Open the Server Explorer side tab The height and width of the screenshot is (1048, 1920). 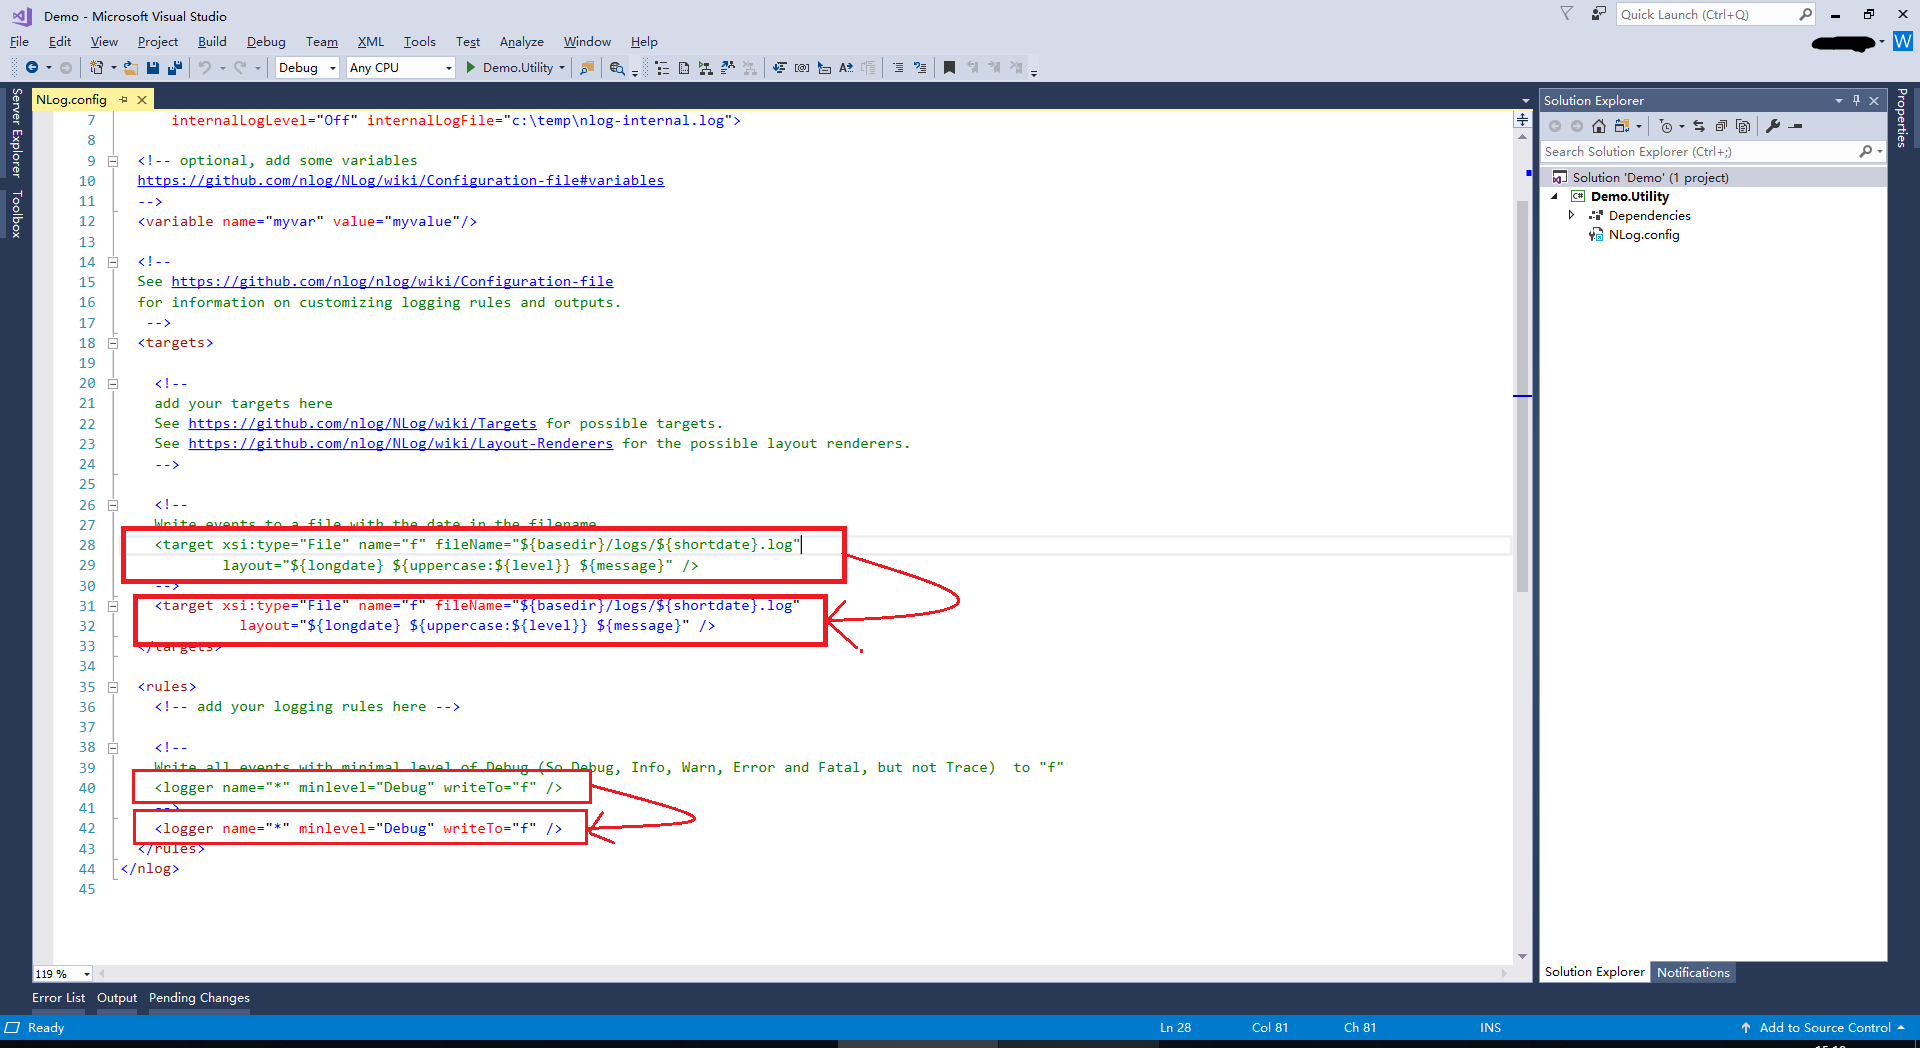pos(16,132)
